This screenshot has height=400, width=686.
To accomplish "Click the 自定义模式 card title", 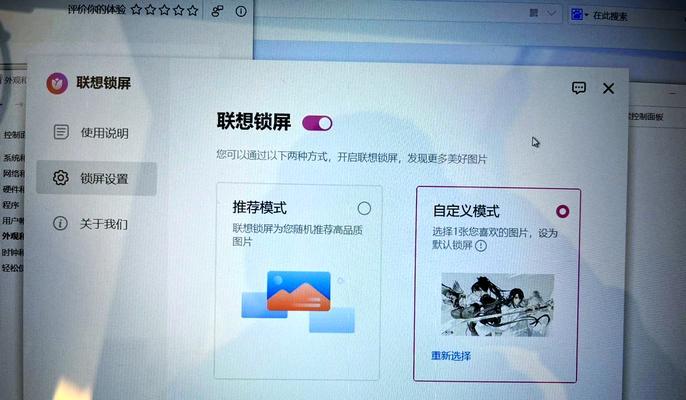I will [466, 211].
